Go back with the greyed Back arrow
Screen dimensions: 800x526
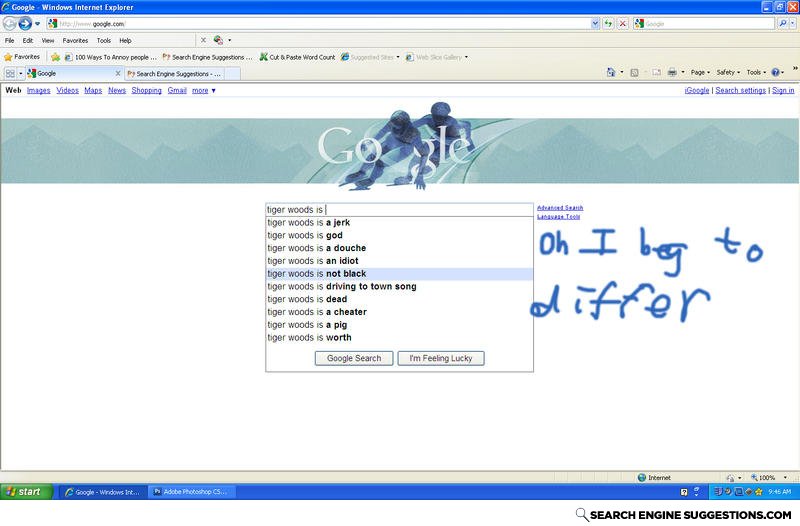click(9, 23)
